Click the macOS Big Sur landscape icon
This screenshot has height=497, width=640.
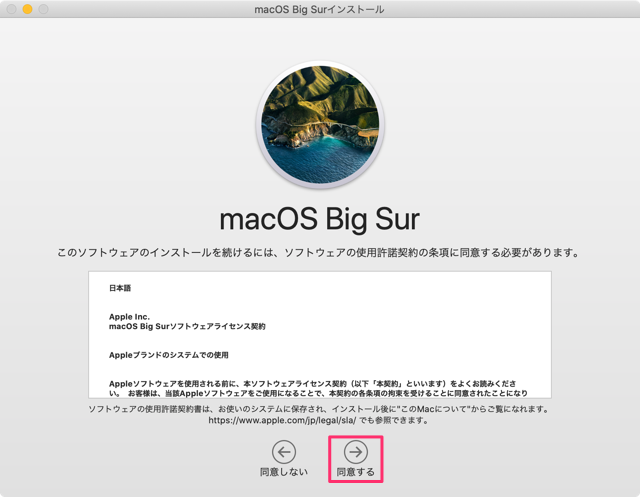320,125
